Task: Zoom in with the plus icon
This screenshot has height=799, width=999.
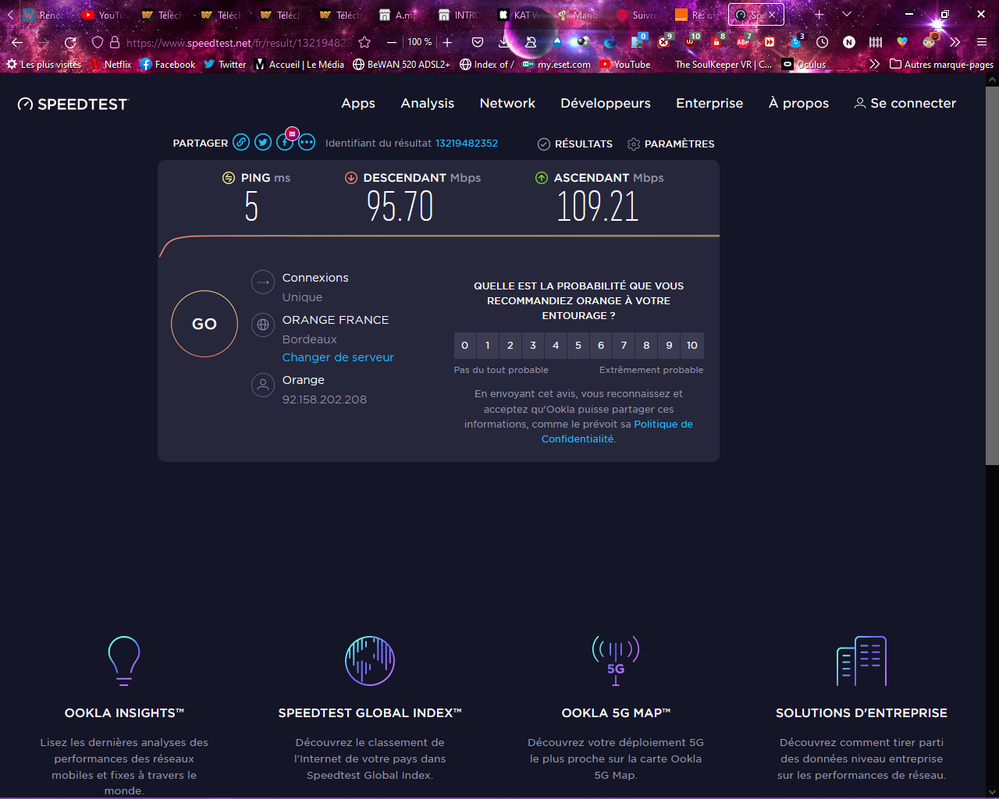Action: click(447, 42)
